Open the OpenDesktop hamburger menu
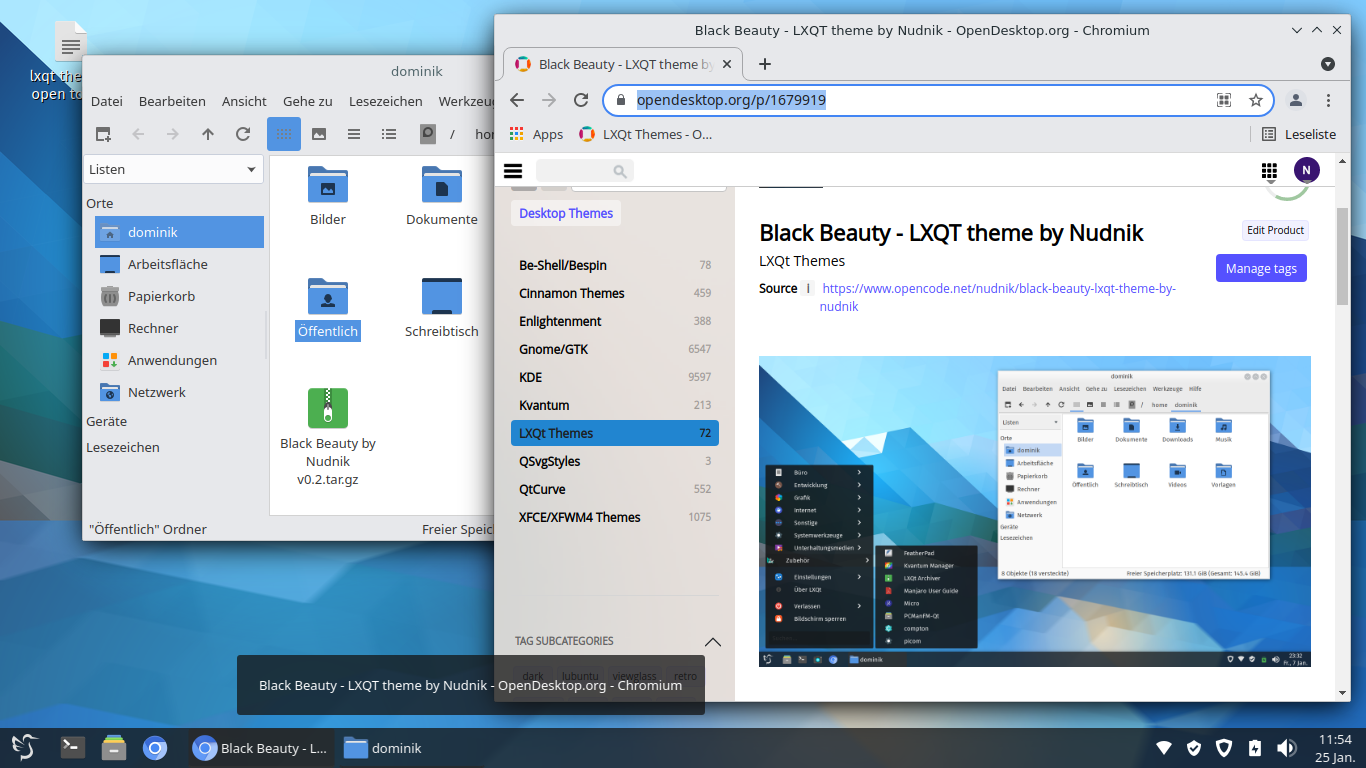Image resolution: width=1366 pixels, height=768 pixels. click(513, 171)
